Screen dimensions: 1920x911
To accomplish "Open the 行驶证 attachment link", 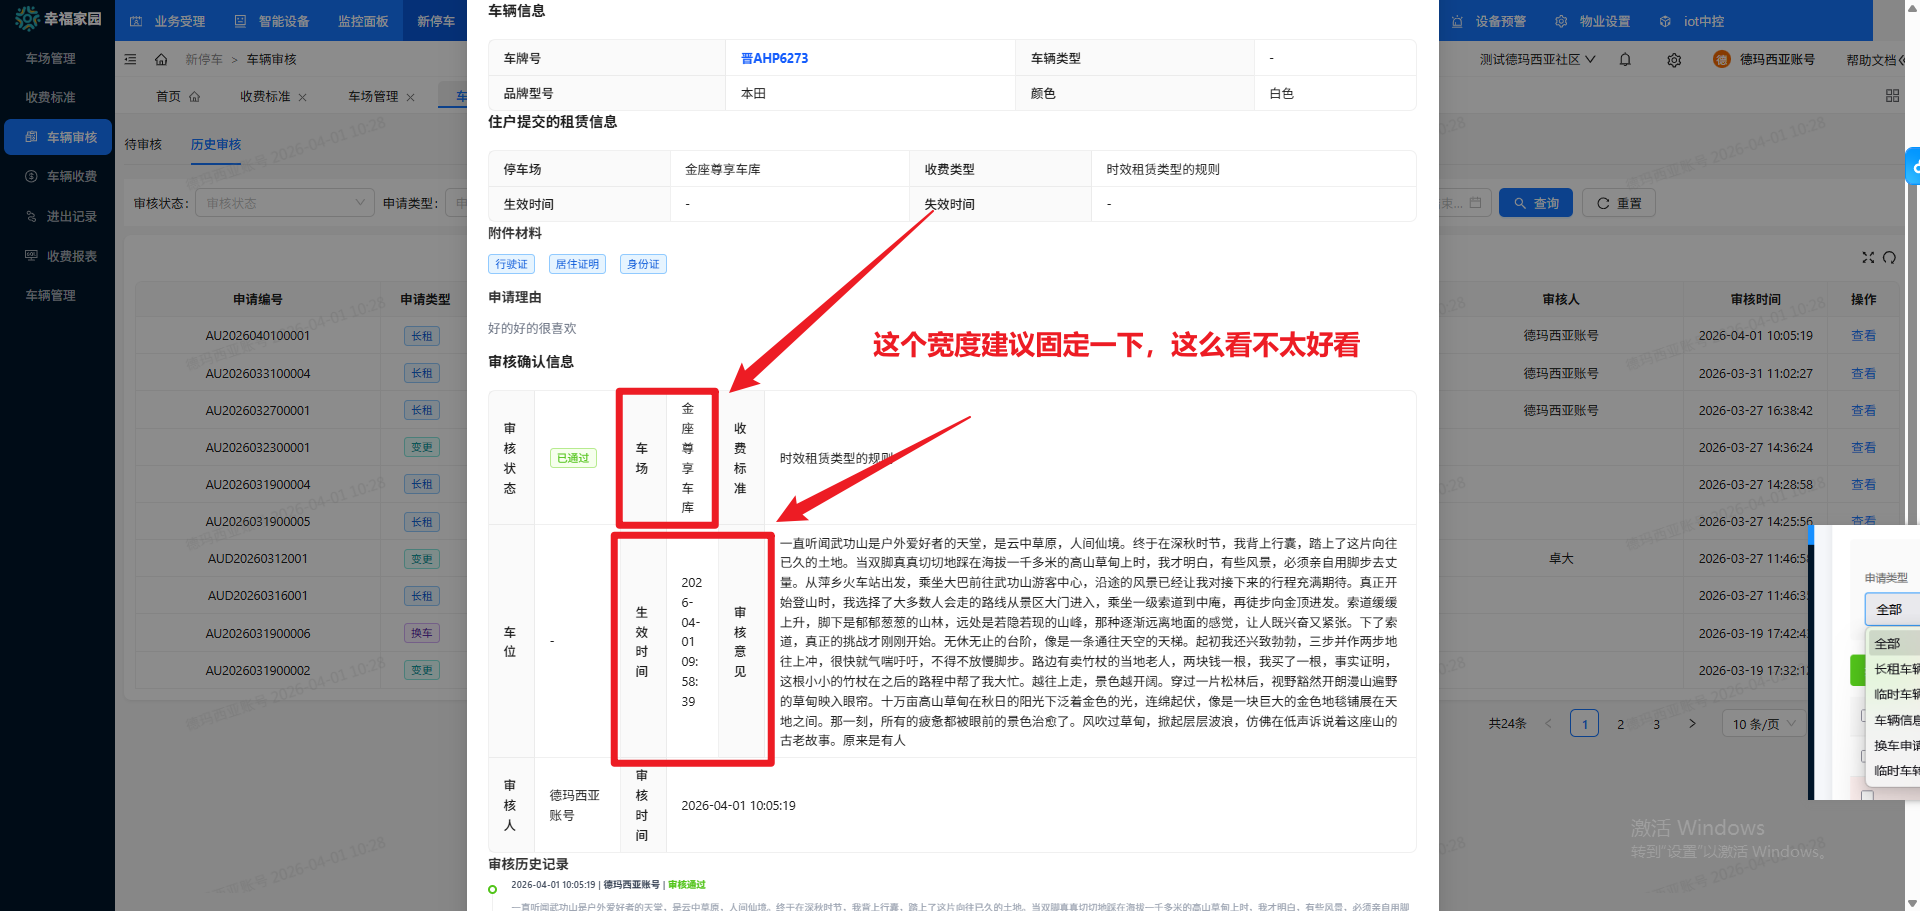I will pyautogui.click(x=511, y=263).
